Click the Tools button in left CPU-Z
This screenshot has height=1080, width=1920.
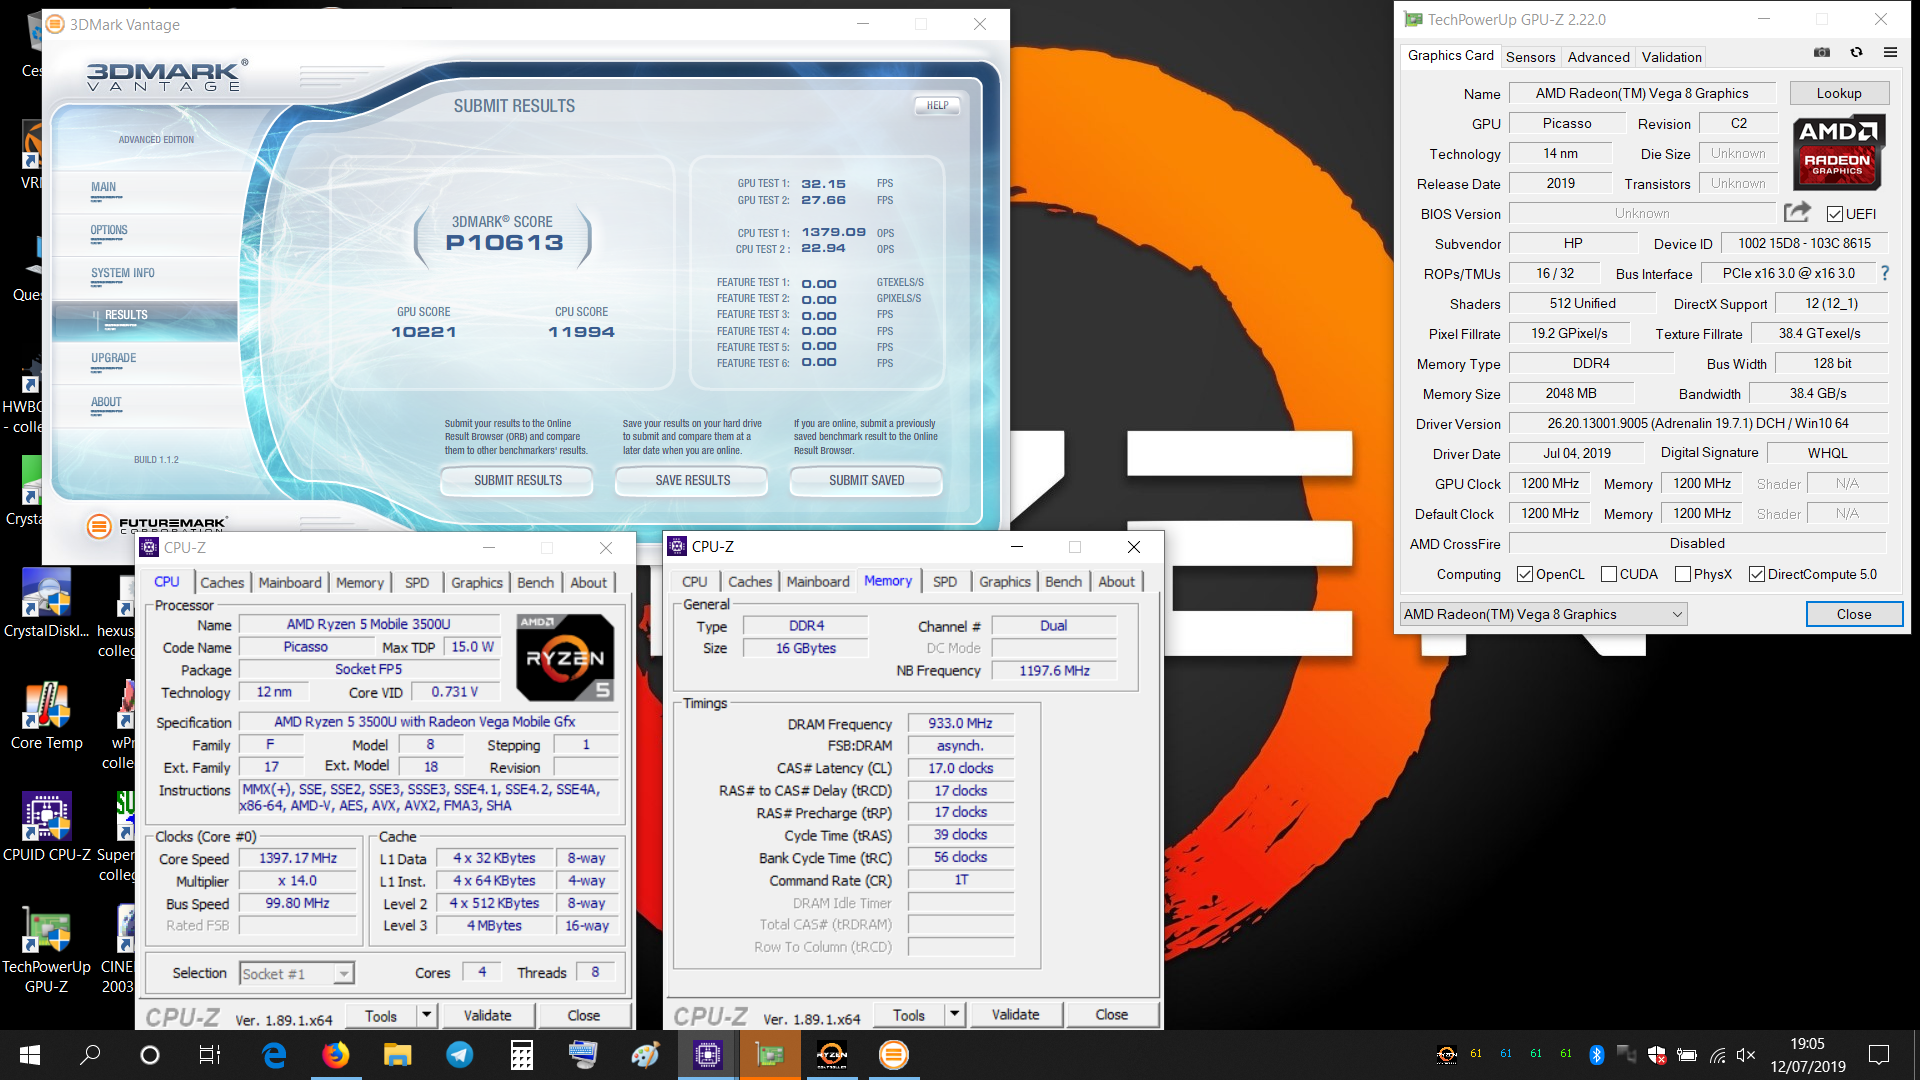[381, 1015]
